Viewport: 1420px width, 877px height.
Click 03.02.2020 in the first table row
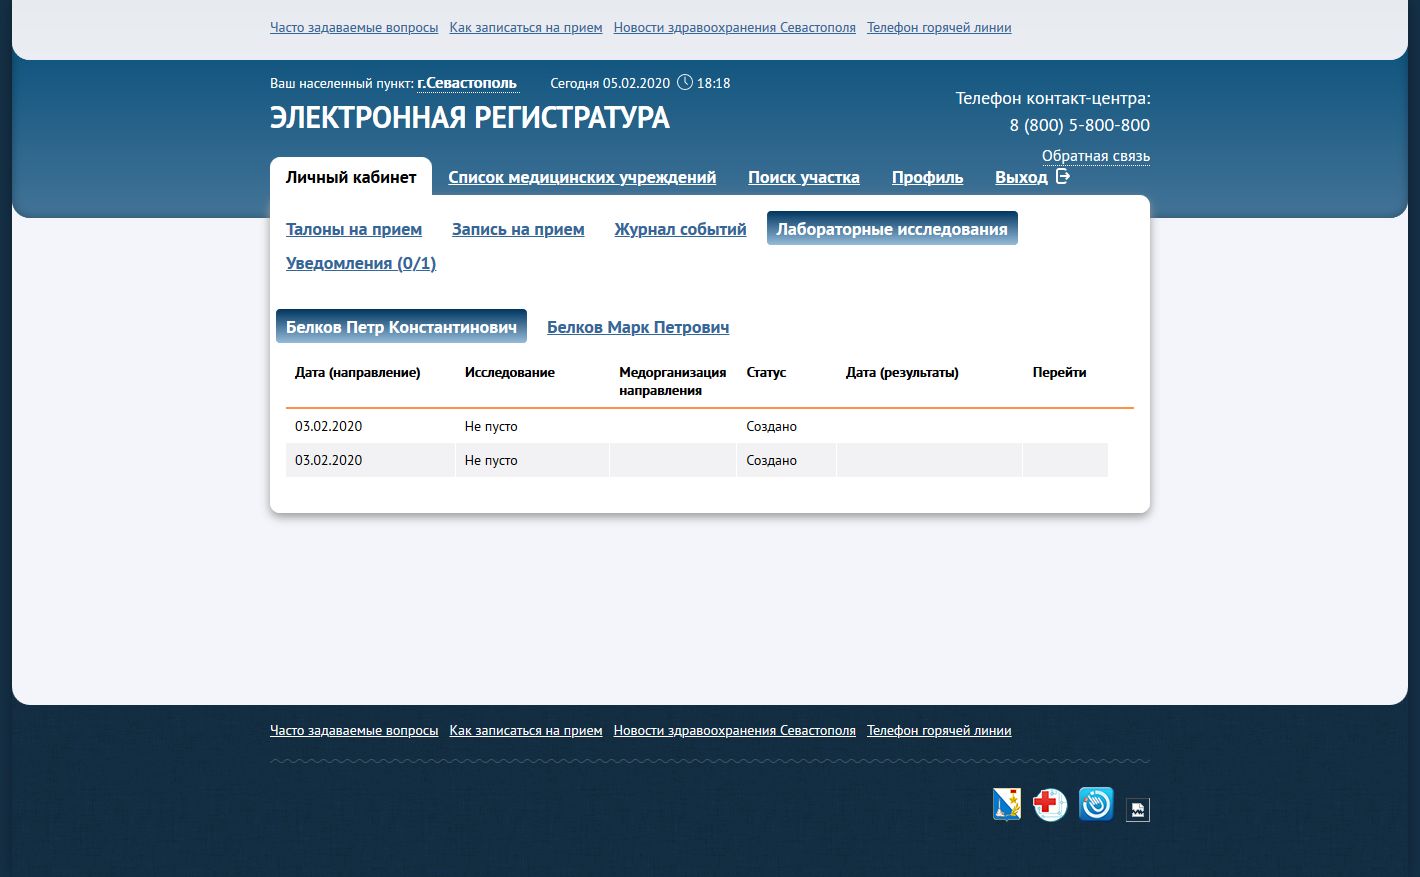click(328, 426)
